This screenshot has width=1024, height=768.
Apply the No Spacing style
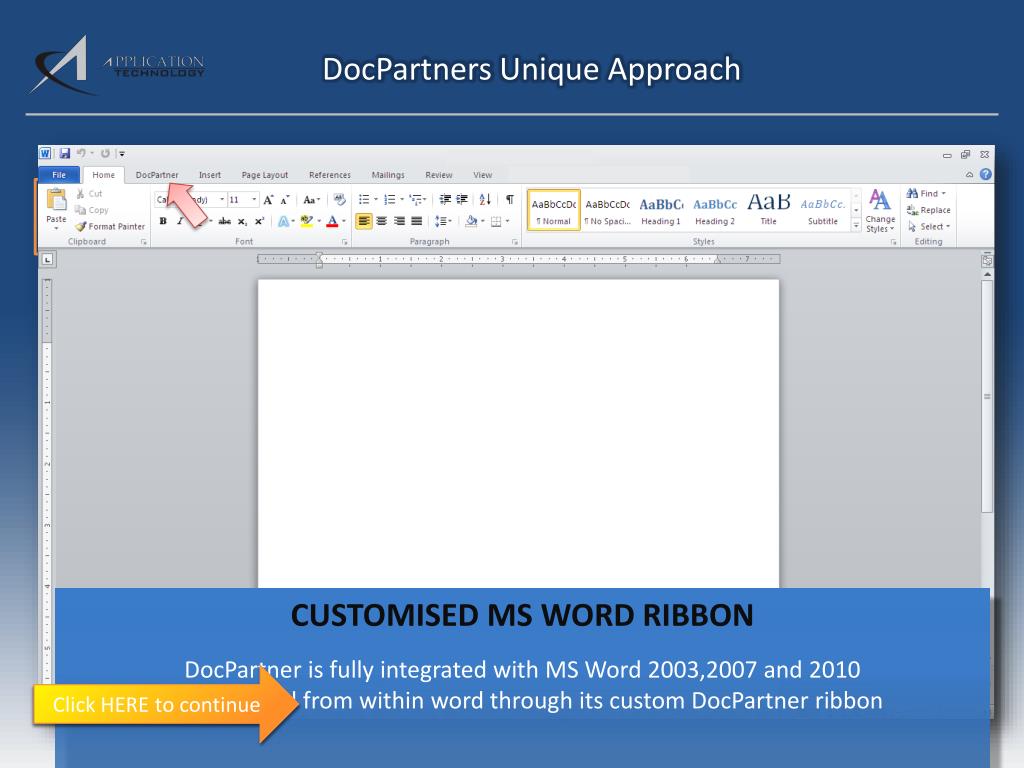[607, 210]
